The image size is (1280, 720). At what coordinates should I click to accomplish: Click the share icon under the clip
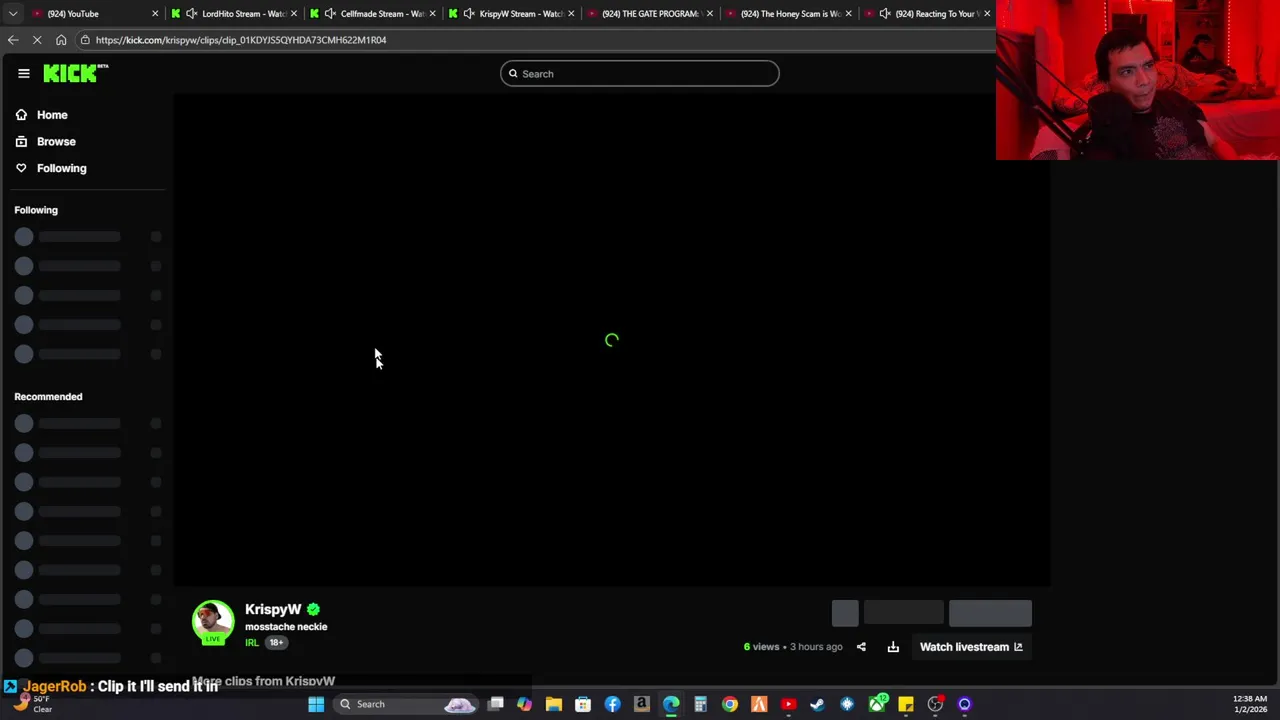coord(861,647)
